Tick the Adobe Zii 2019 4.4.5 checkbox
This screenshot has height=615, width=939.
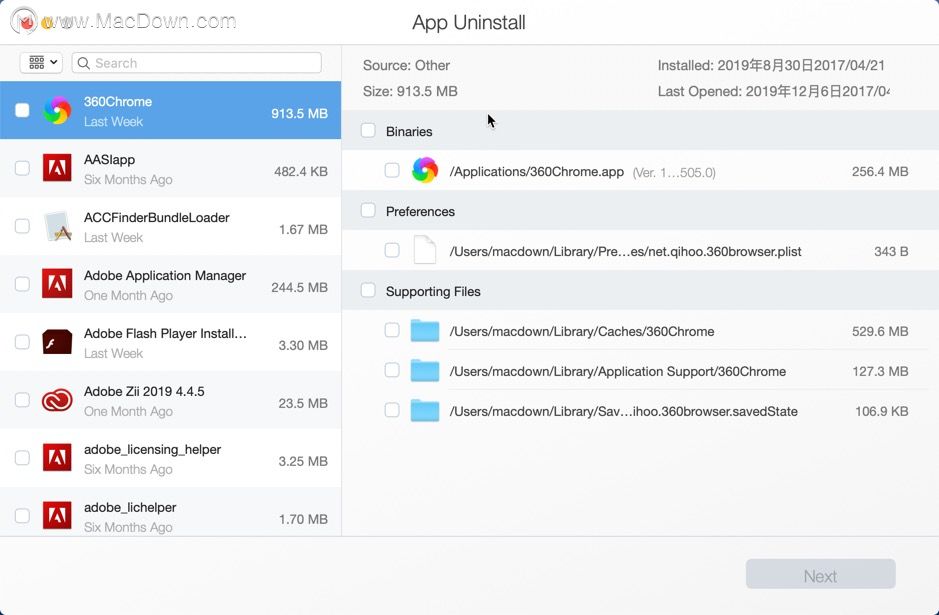point(22,400)
